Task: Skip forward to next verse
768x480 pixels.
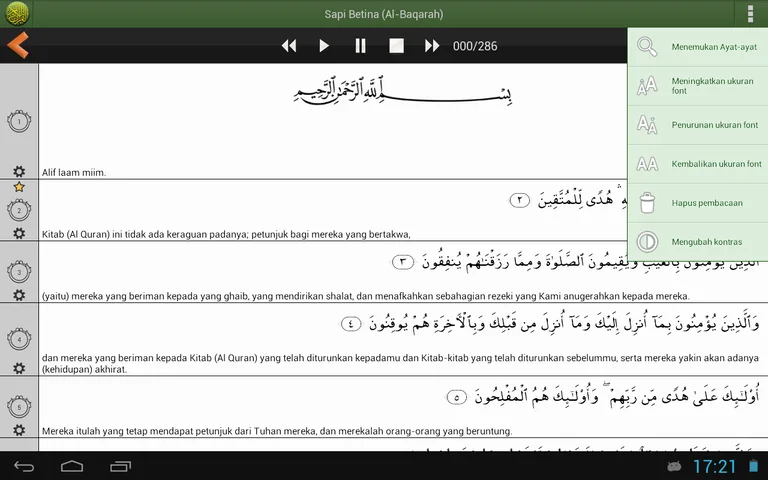Action: pos(432,46)
